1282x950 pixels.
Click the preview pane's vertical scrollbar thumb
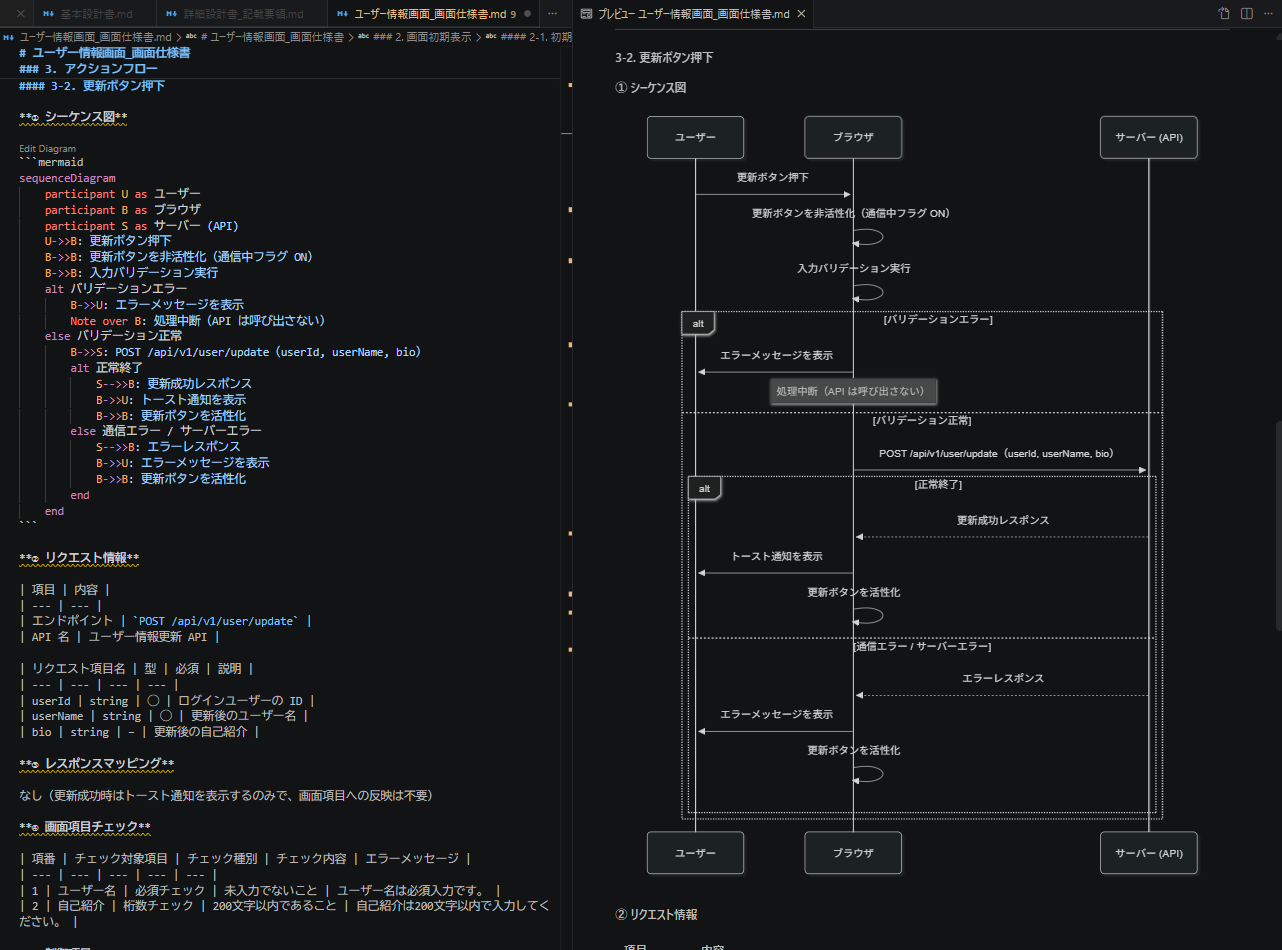click(x=1278, y=526)
